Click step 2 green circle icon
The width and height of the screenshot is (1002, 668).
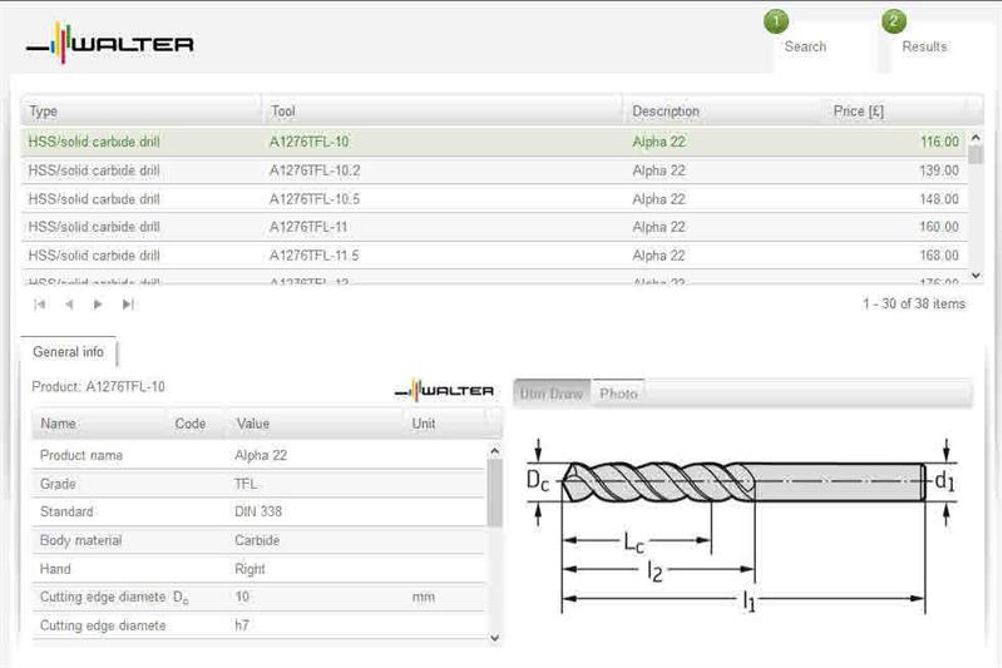[x=894, y=22]
